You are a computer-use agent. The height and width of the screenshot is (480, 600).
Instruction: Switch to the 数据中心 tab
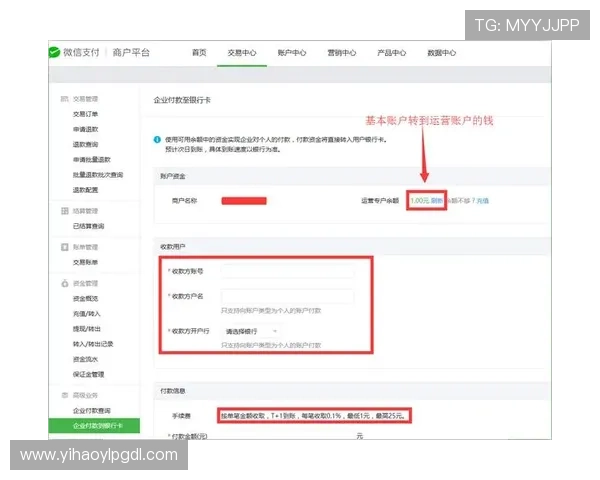pyautogui.click(x=442, y=53)
